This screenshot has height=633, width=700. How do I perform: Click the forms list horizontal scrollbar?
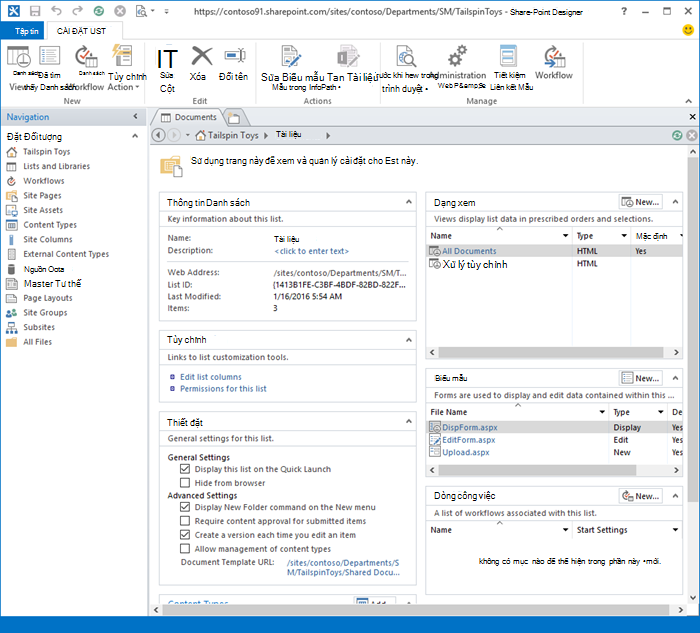click(x=537, y=470)
